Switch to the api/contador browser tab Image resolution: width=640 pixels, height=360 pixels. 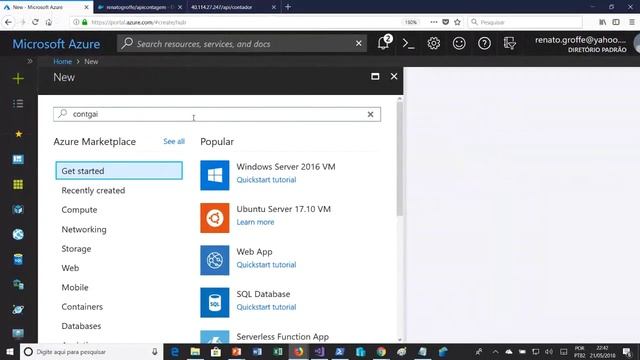click(x=233, y=7)
